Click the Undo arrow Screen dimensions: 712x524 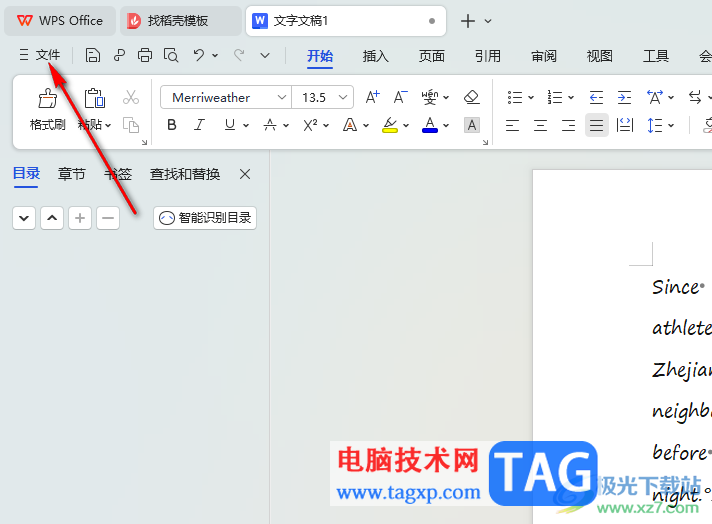[x=198, y=55]
